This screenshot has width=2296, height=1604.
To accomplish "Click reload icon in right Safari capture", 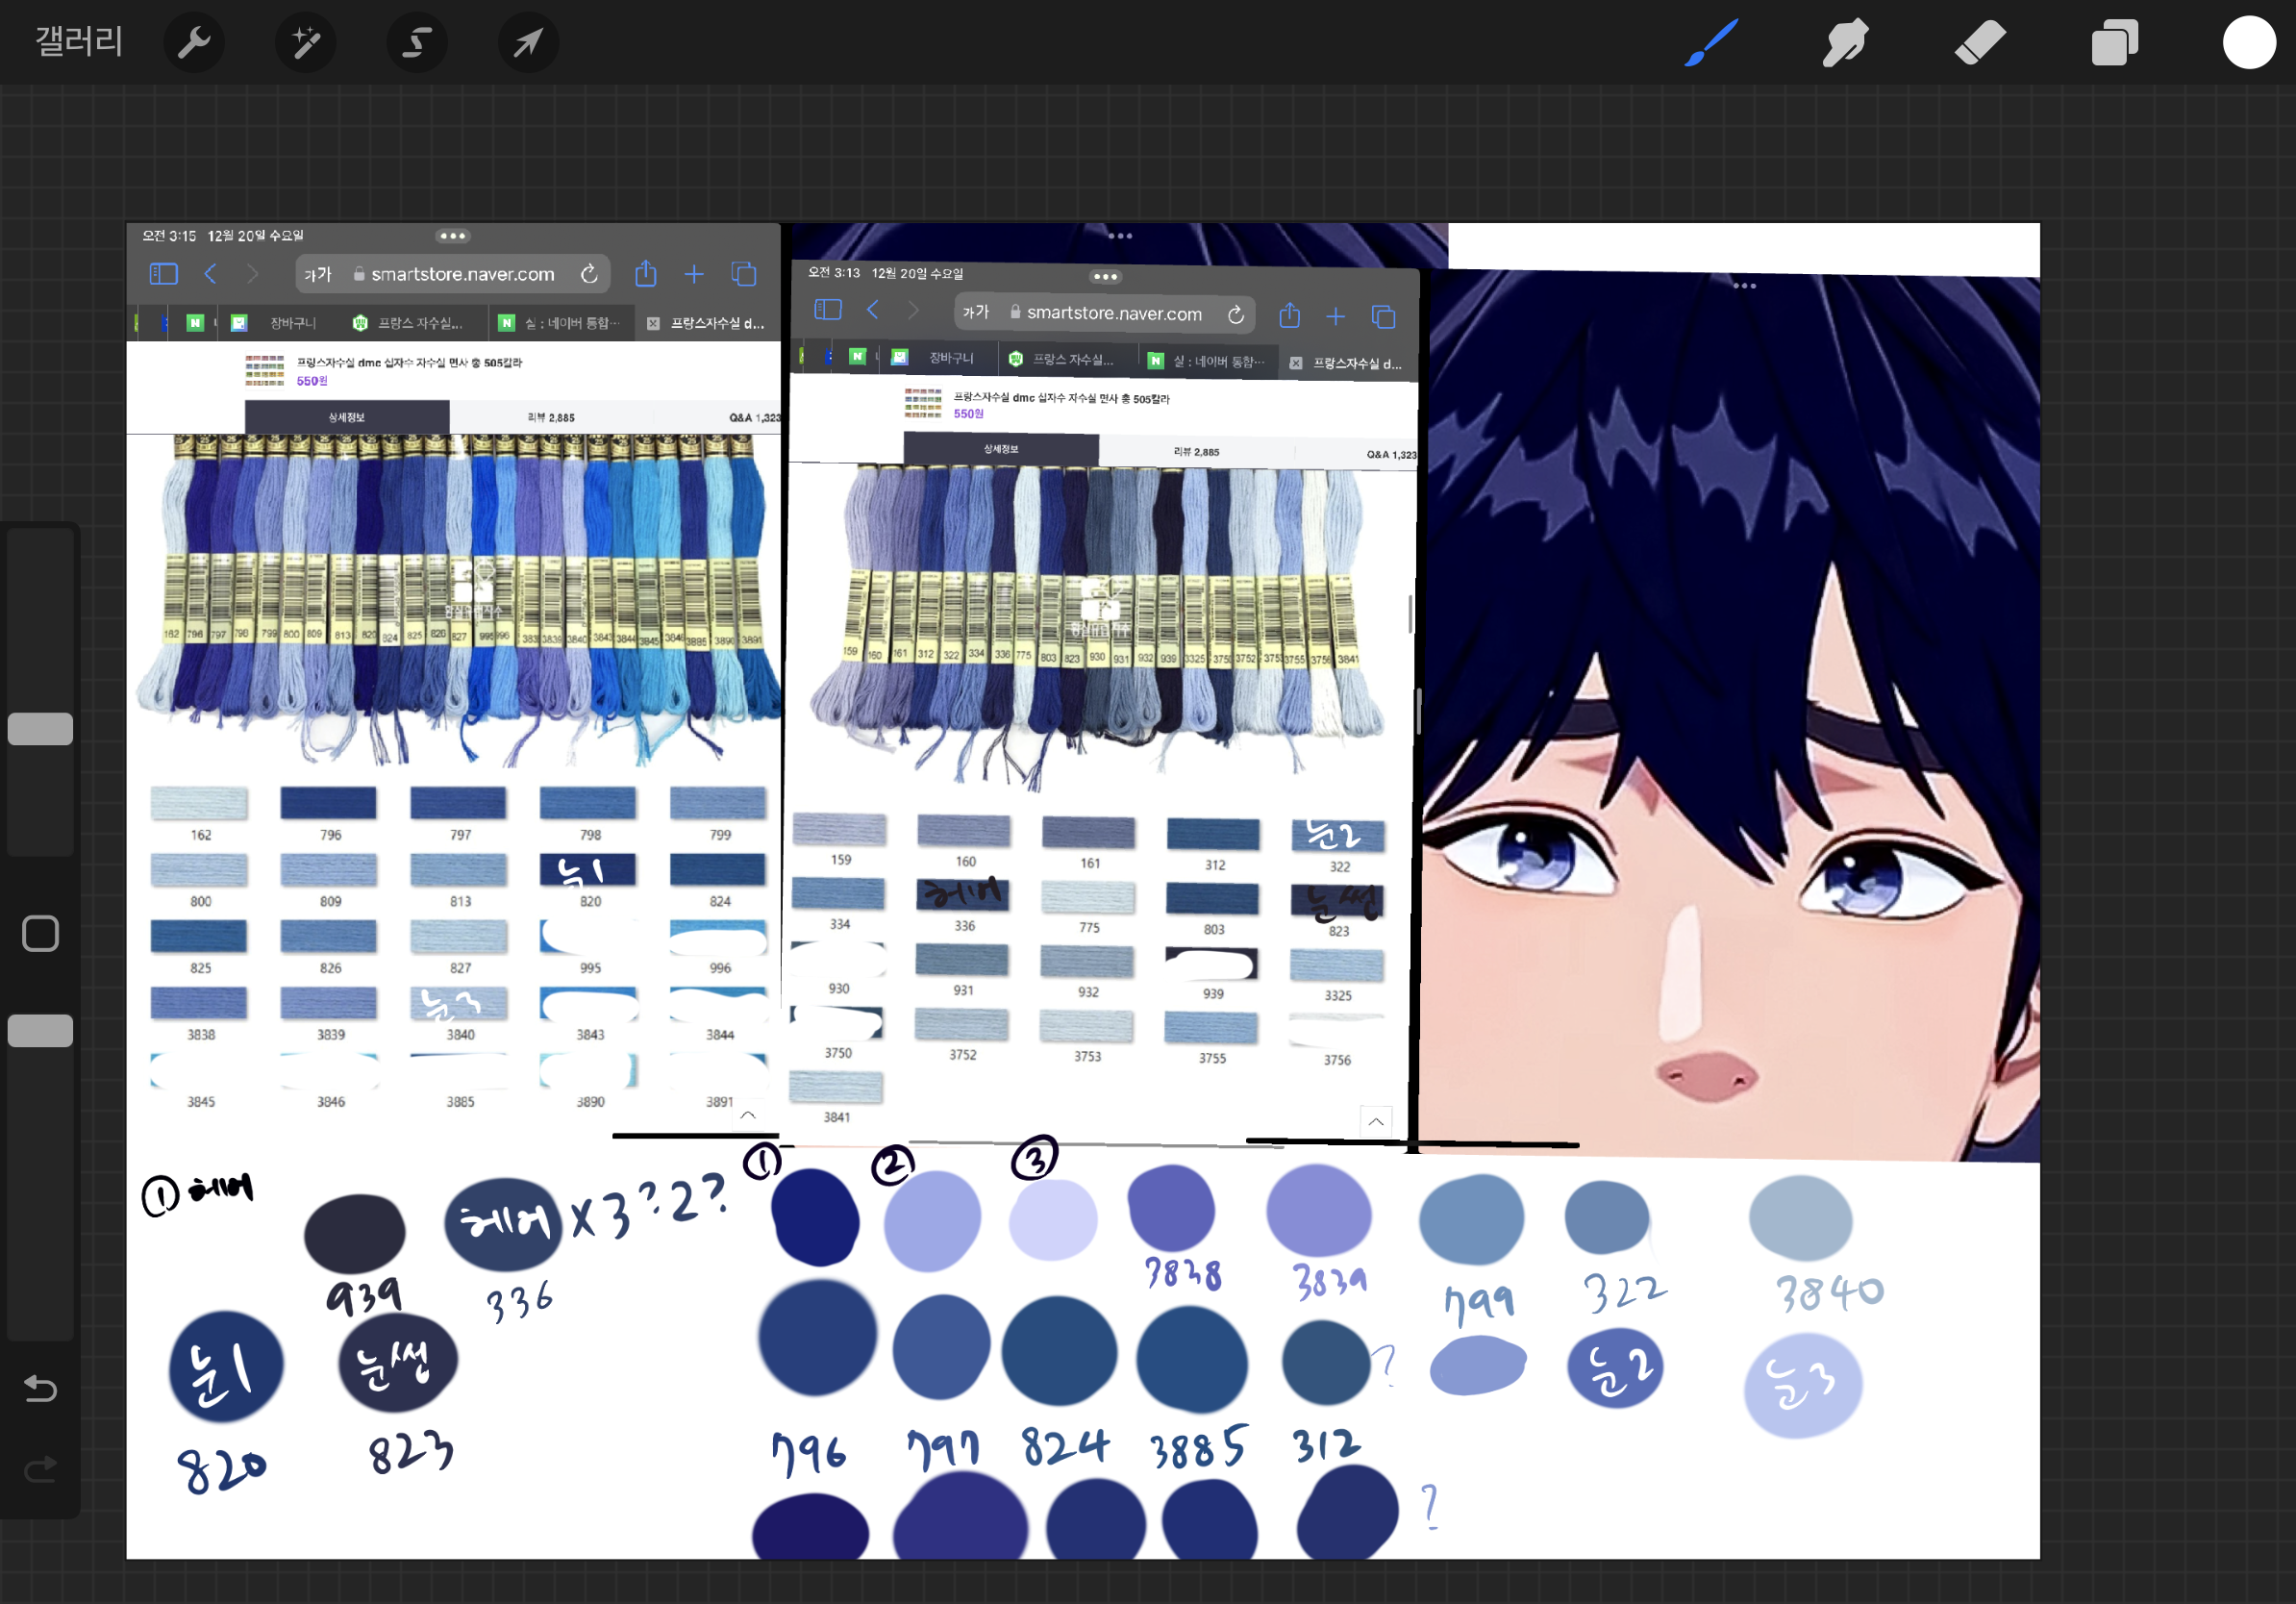I will pyautogui.click(x=1236, y=315).
